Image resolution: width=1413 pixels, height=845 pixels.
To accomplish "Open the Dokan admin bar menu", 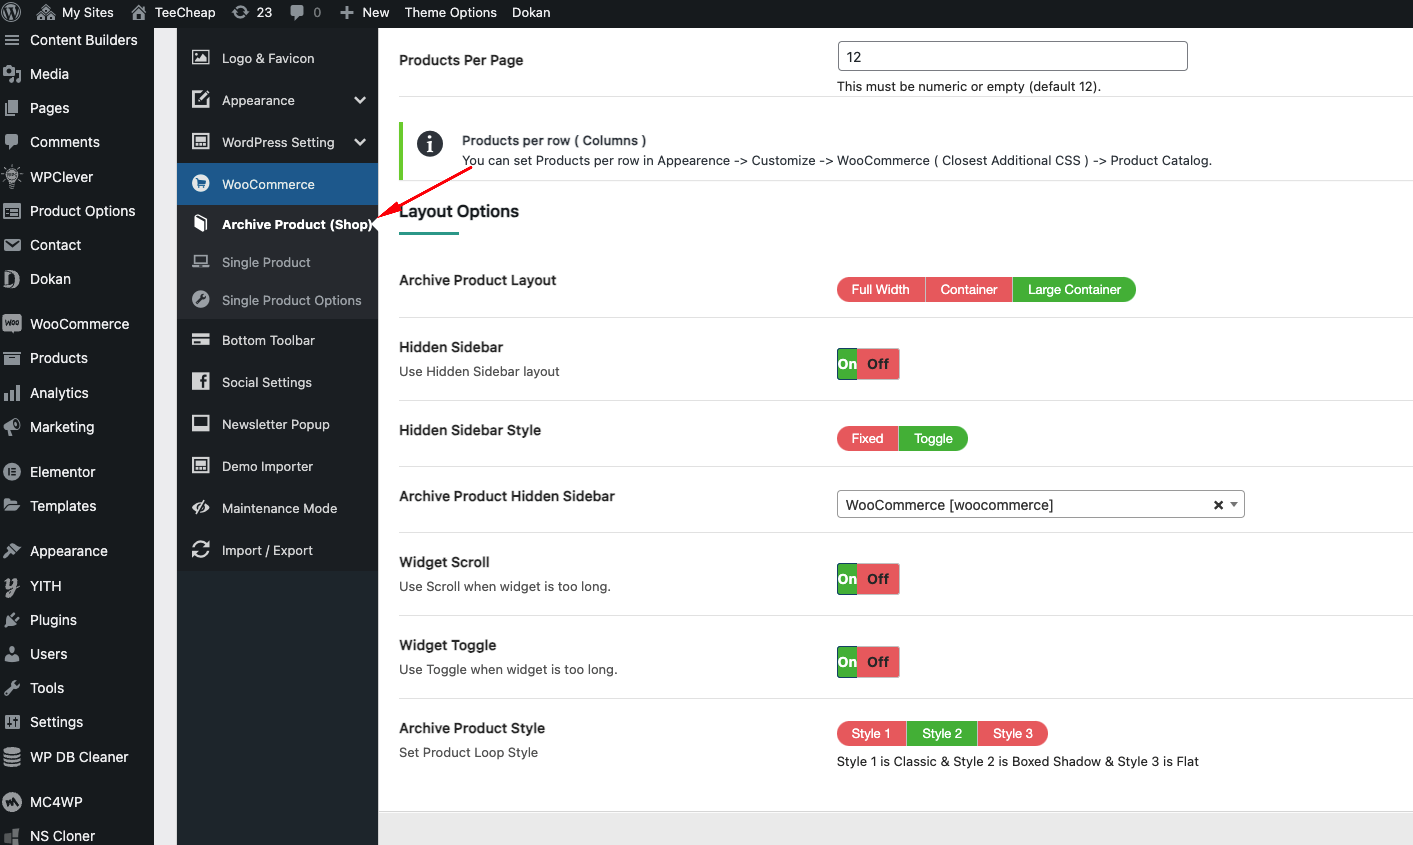I will (x=531, y=12).
